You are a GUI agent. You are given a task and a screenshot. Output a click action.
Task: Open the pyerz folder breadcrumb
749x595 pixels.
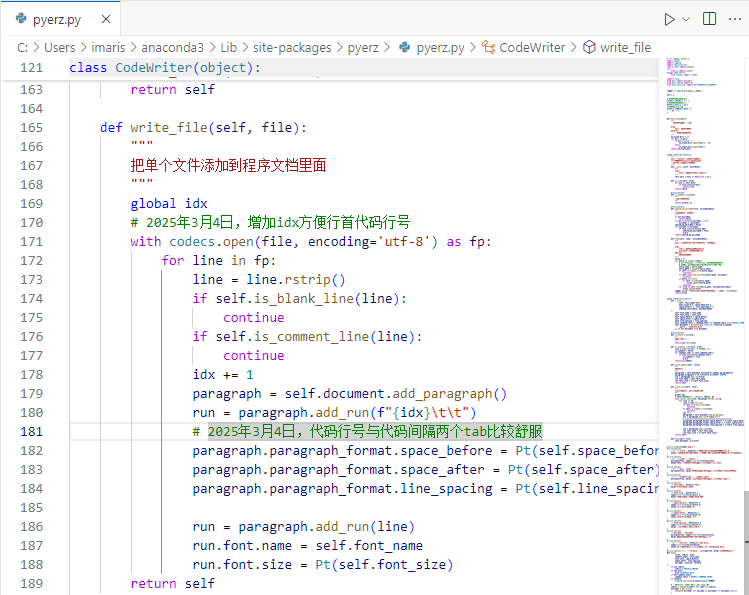[363, 47]
